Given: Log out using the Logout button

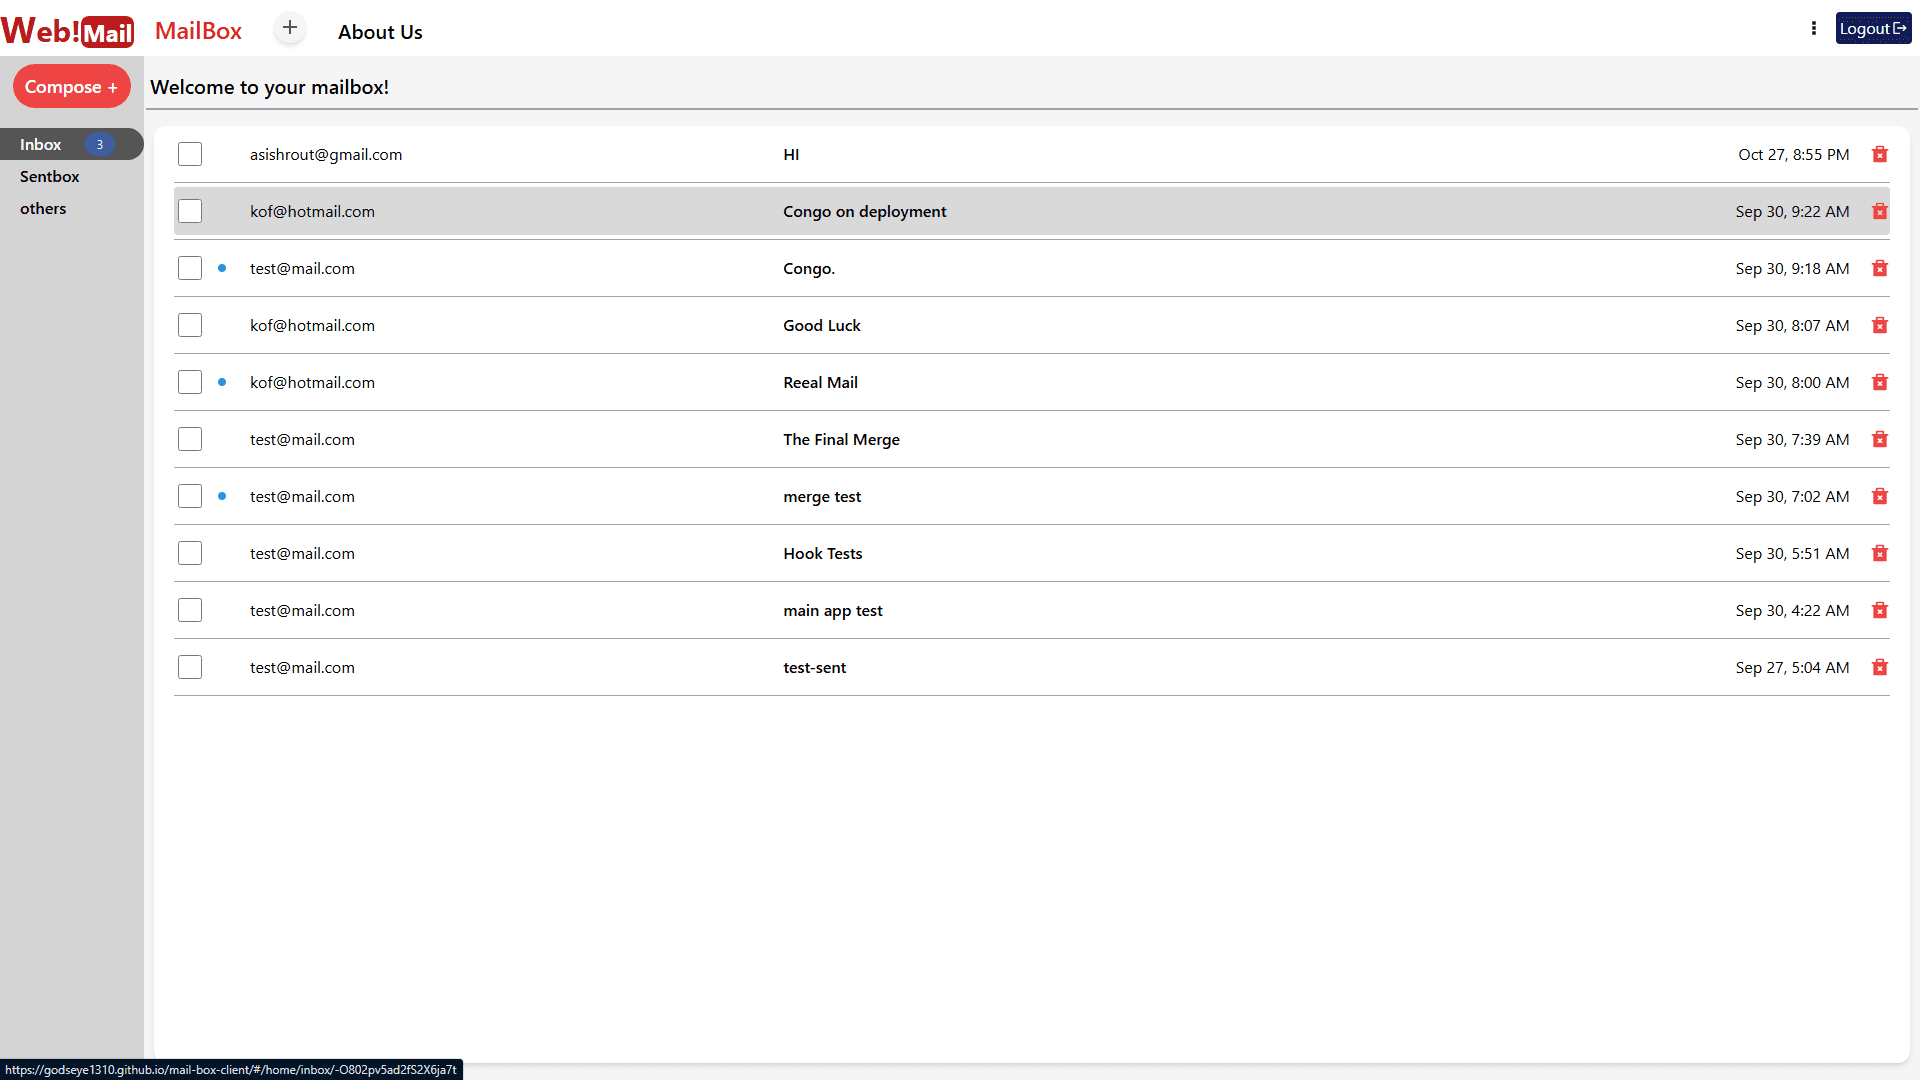Looking at the screenshot, I should (1872, 28).
